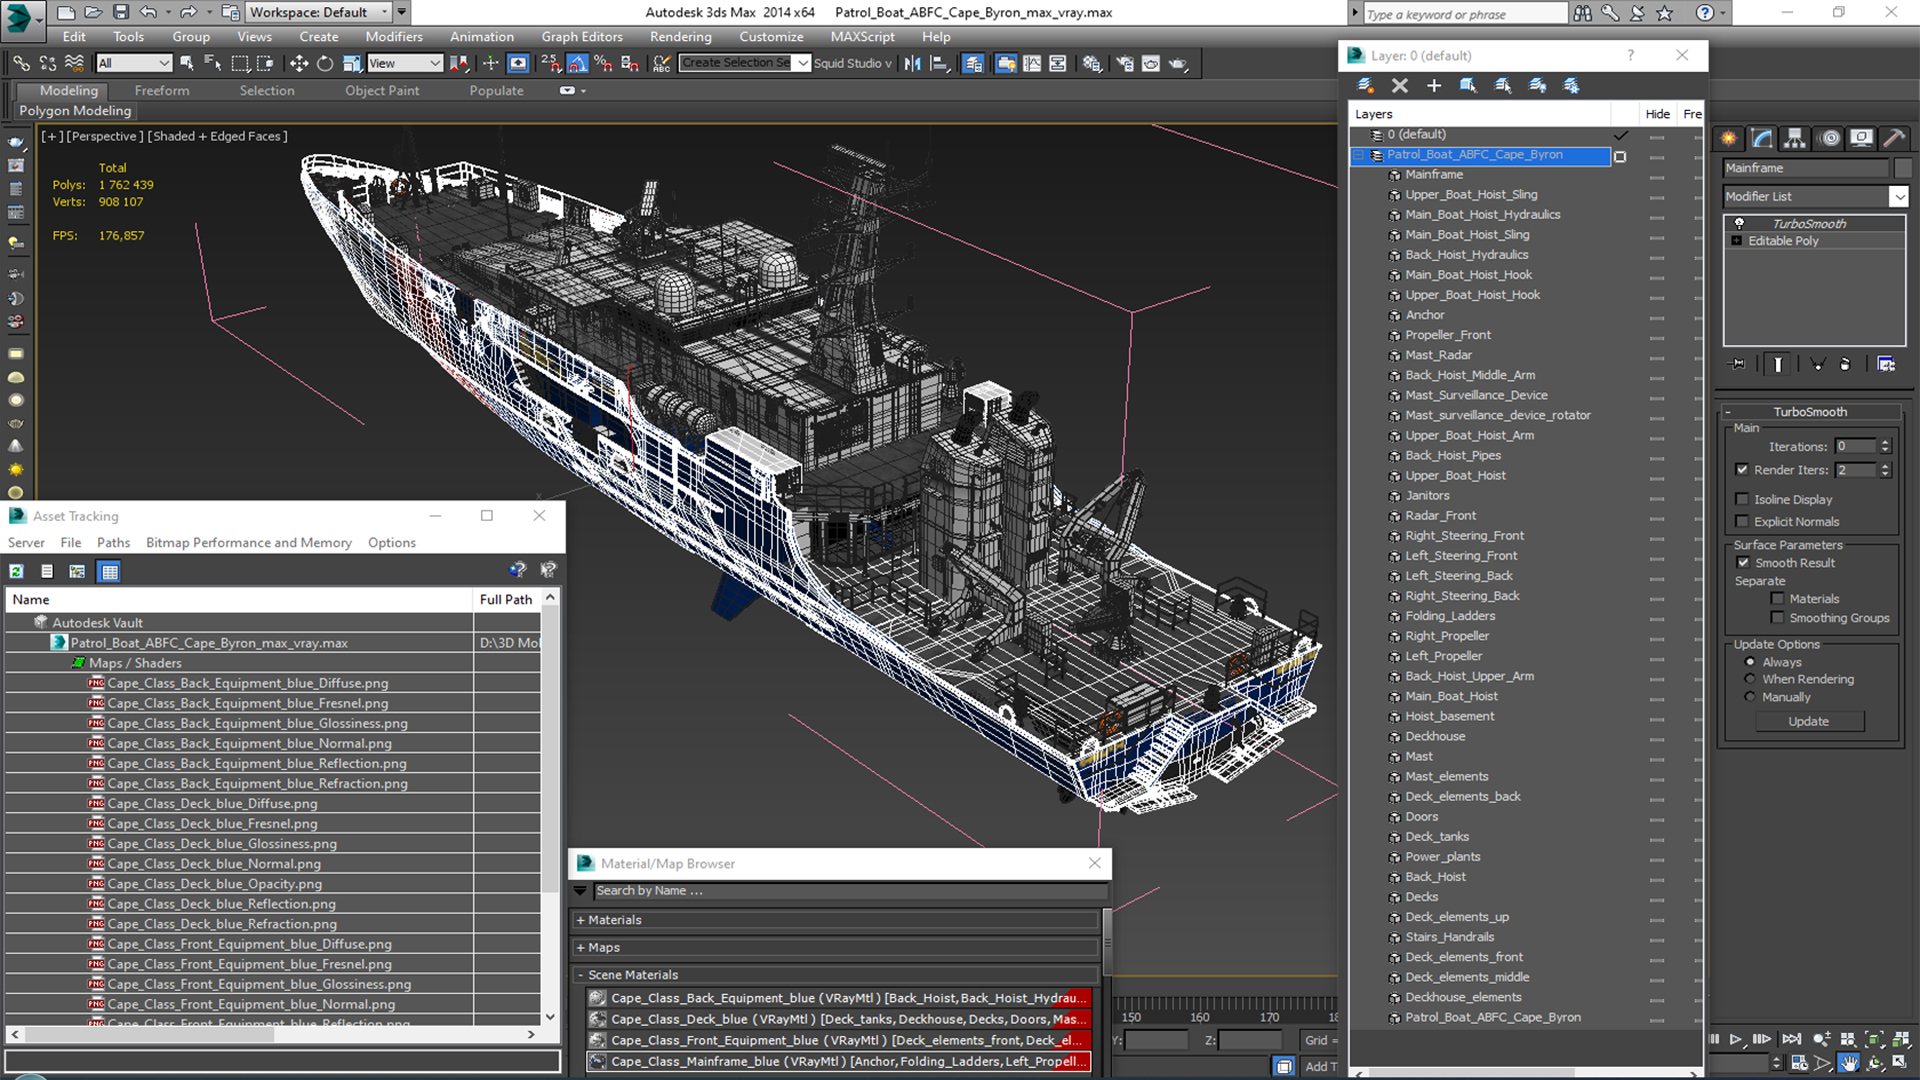Open the Modifier List dropdown
1920x1080 pixels.
(1898, 197)
